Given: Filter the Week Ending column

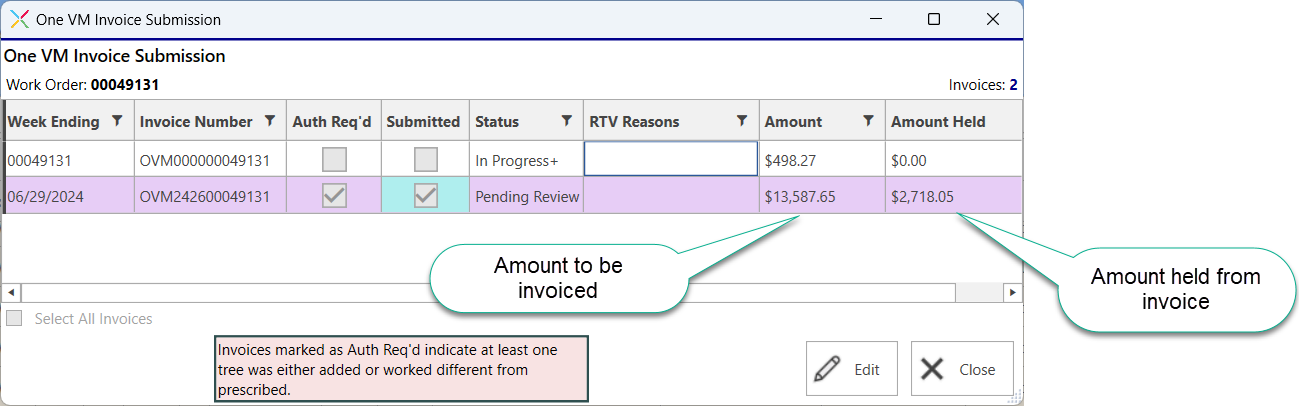Looking at the screenshot, I should point(117,121).
